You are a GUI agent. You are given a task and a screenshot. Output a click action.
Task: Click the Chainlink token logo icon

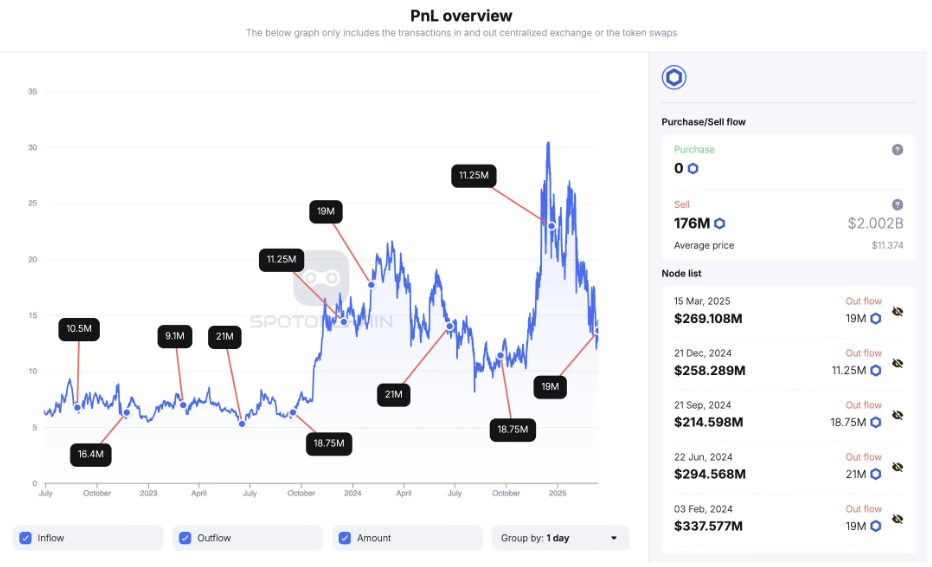(674, 78)
